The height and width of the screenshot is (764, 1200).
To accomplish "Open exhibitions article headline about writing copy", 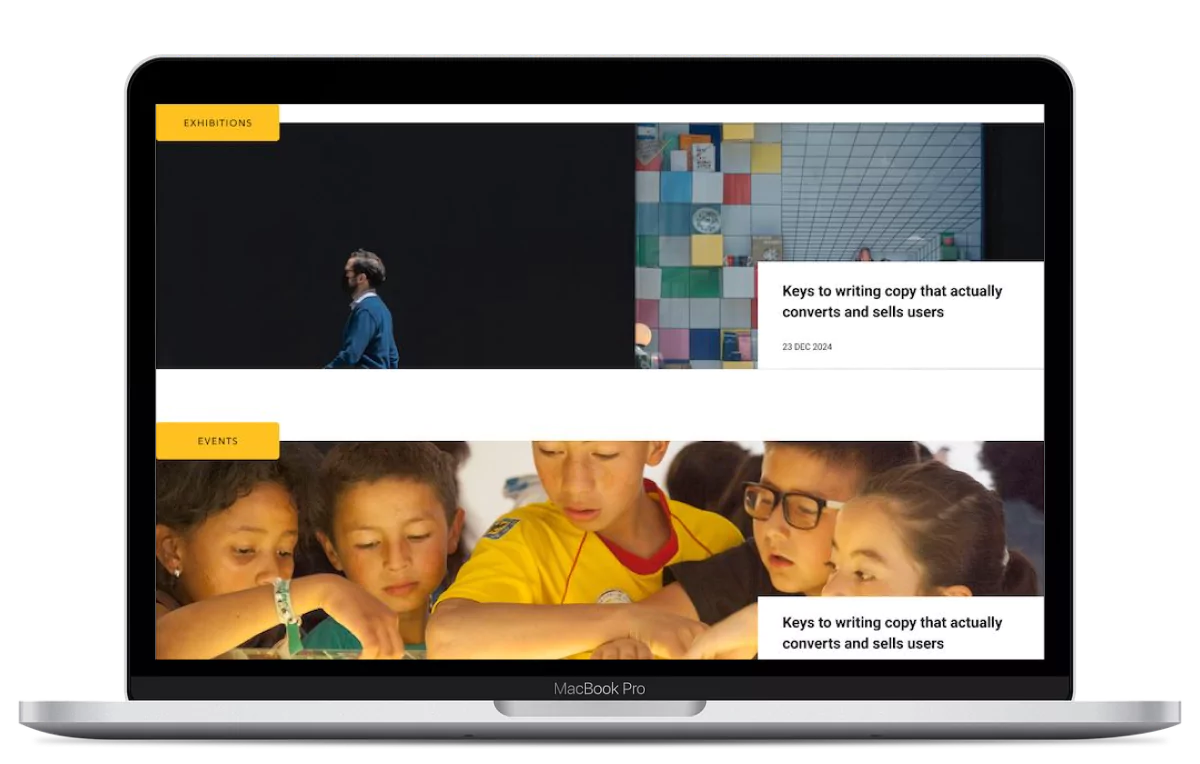I will click(x=892, y=301).
